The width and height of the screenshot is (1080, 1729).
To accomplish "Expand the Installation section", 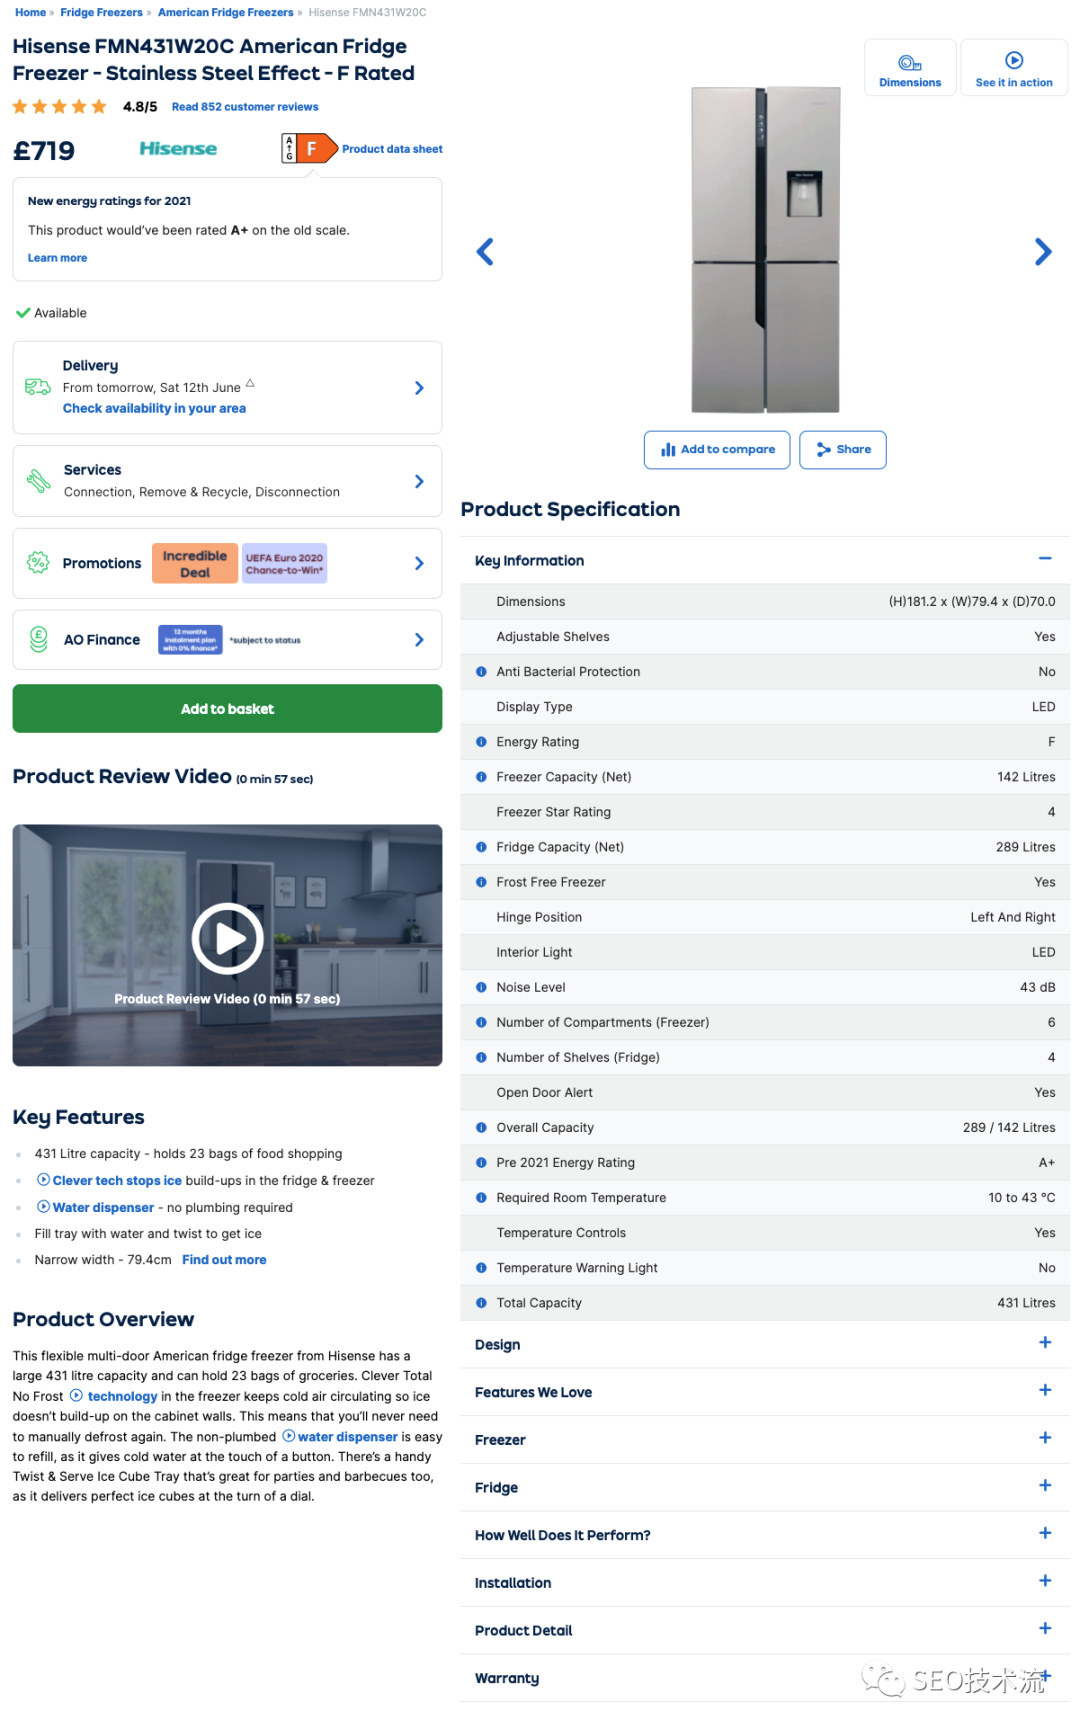I will (x=1045, y=1581).
